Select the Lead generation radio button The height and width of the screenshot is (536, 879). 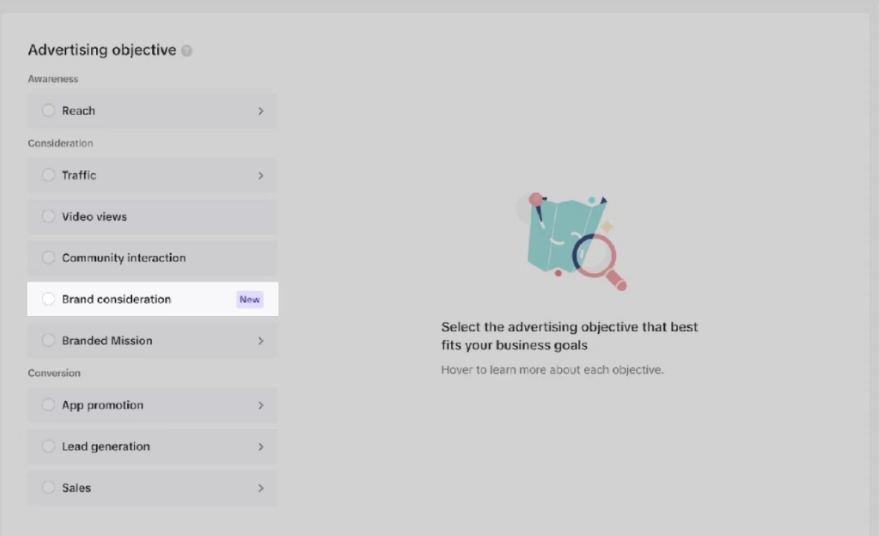pos(49,447)
